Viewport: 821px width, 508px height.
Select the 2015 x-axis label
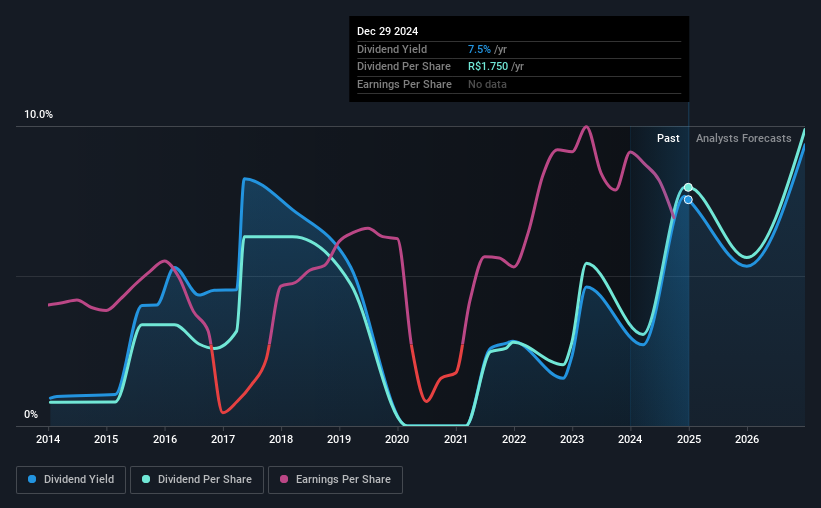(x=106, y=439)
